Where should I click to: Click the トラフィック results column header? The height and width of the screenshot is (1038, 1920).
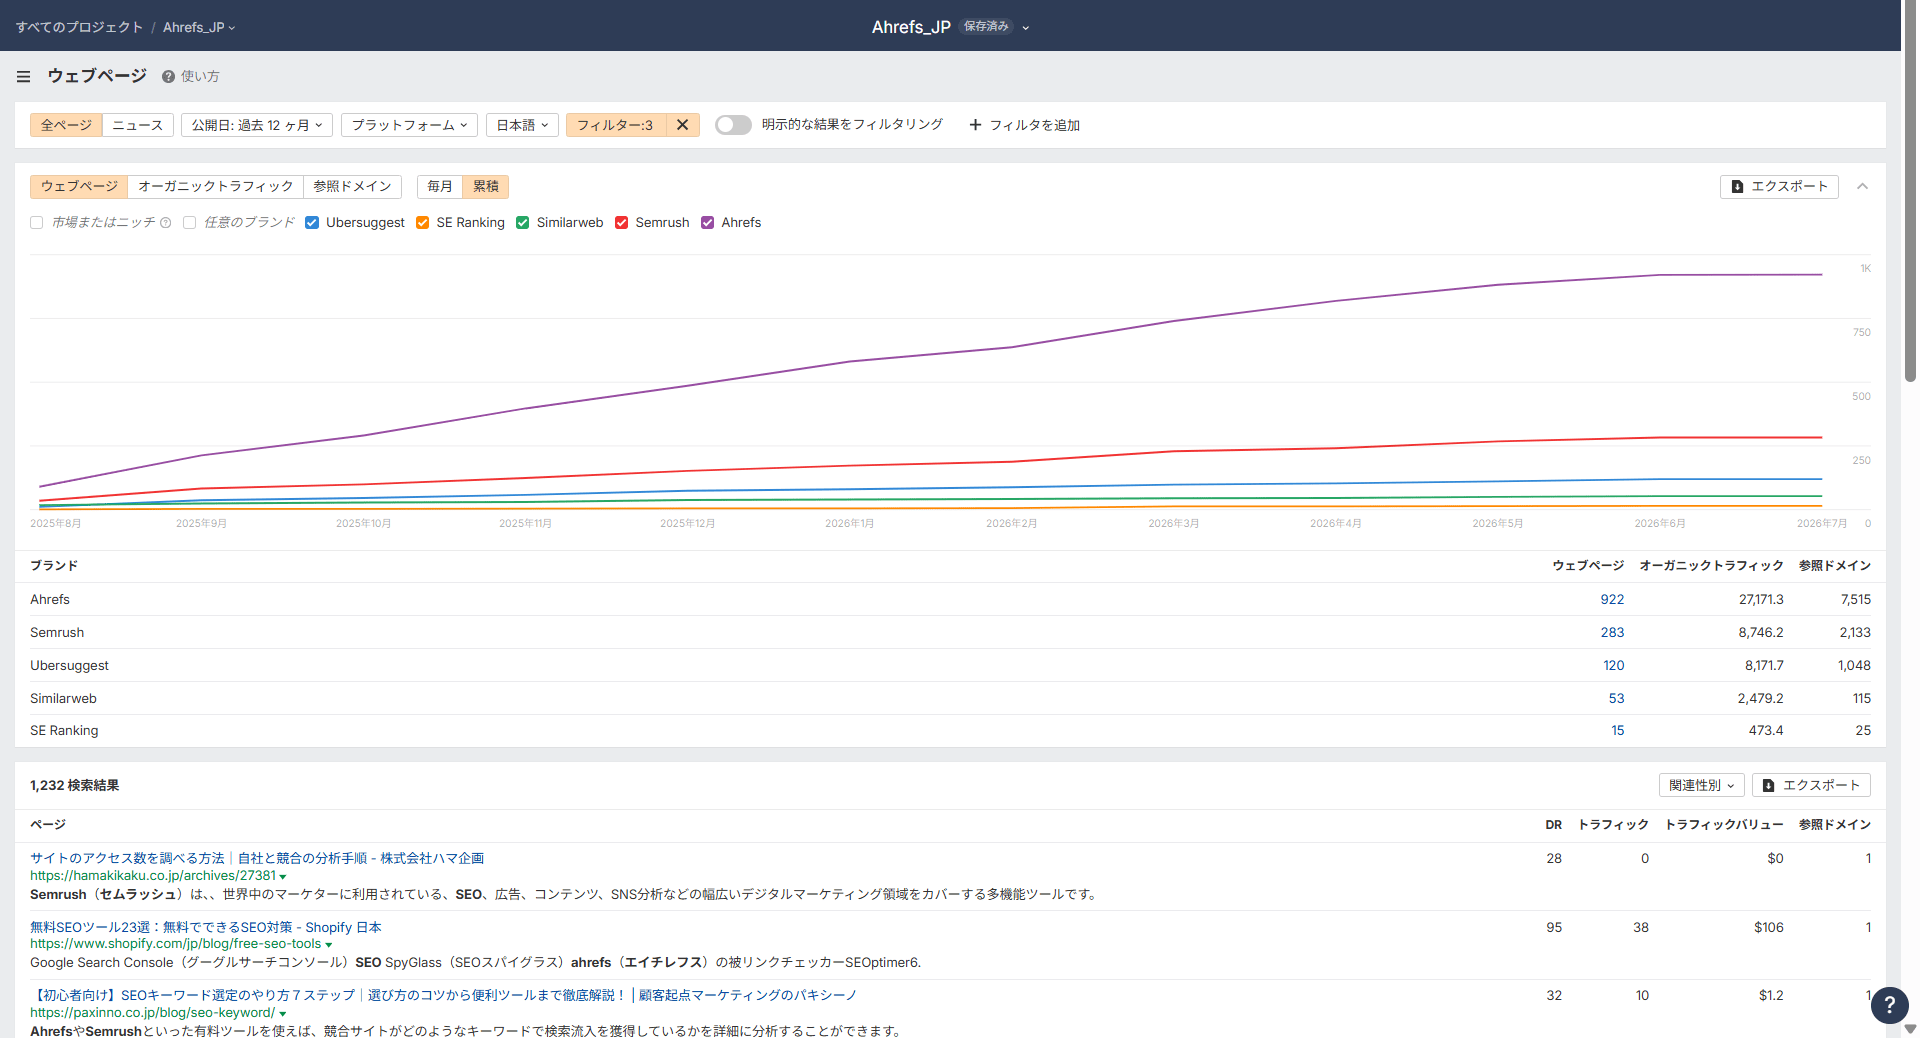1613,825
